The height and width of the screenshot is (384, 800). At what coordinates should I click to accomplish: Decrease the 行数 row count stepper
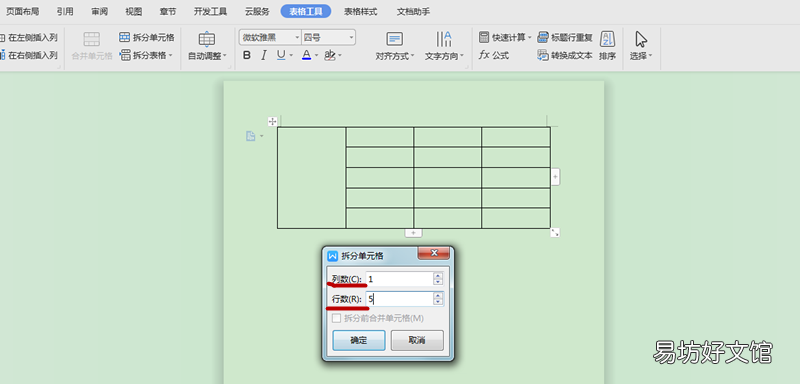[x=438, y=302]
